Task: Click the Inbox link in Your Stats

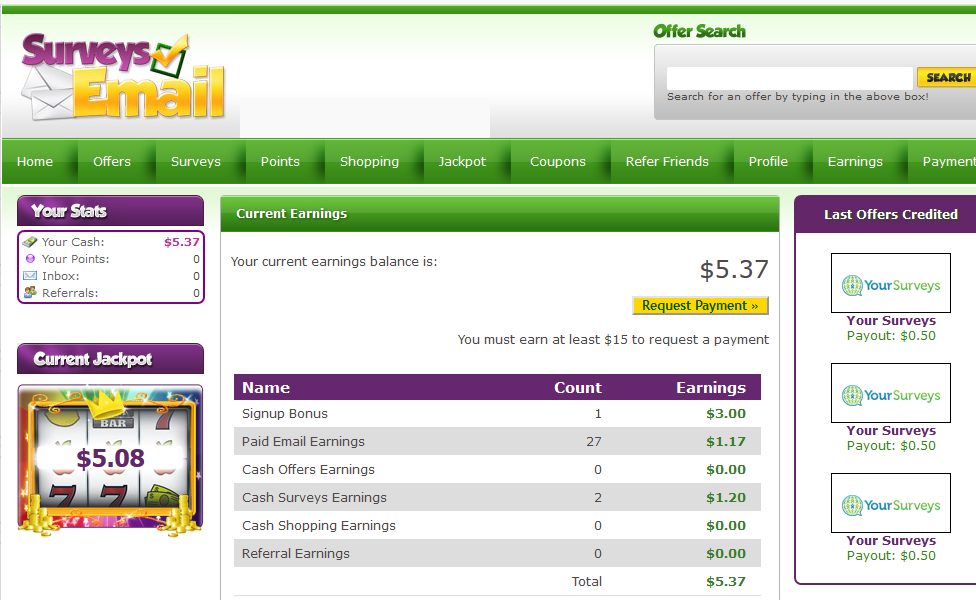Action: (61, 276)
